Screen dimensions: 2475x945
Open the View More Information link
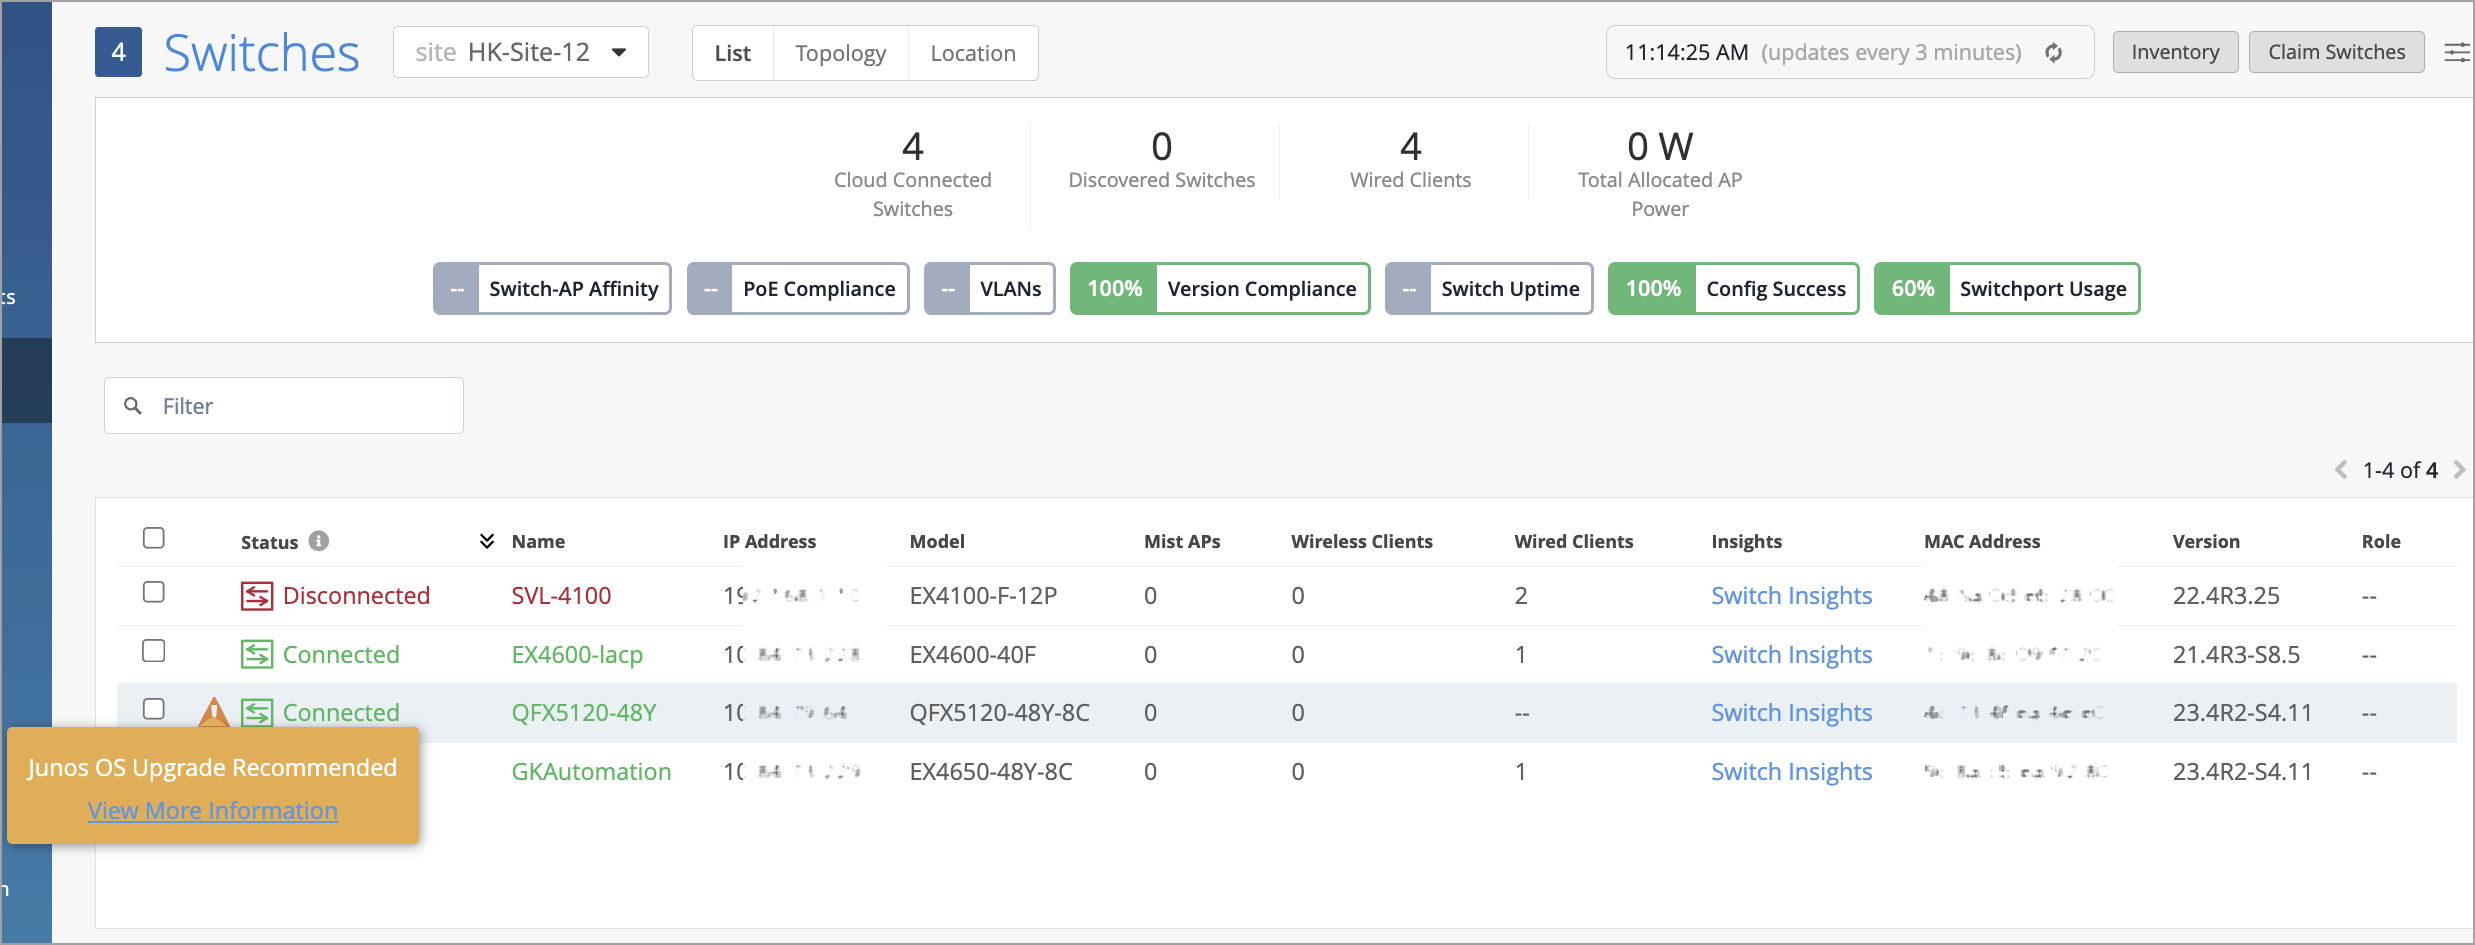[x=212, y=811]
